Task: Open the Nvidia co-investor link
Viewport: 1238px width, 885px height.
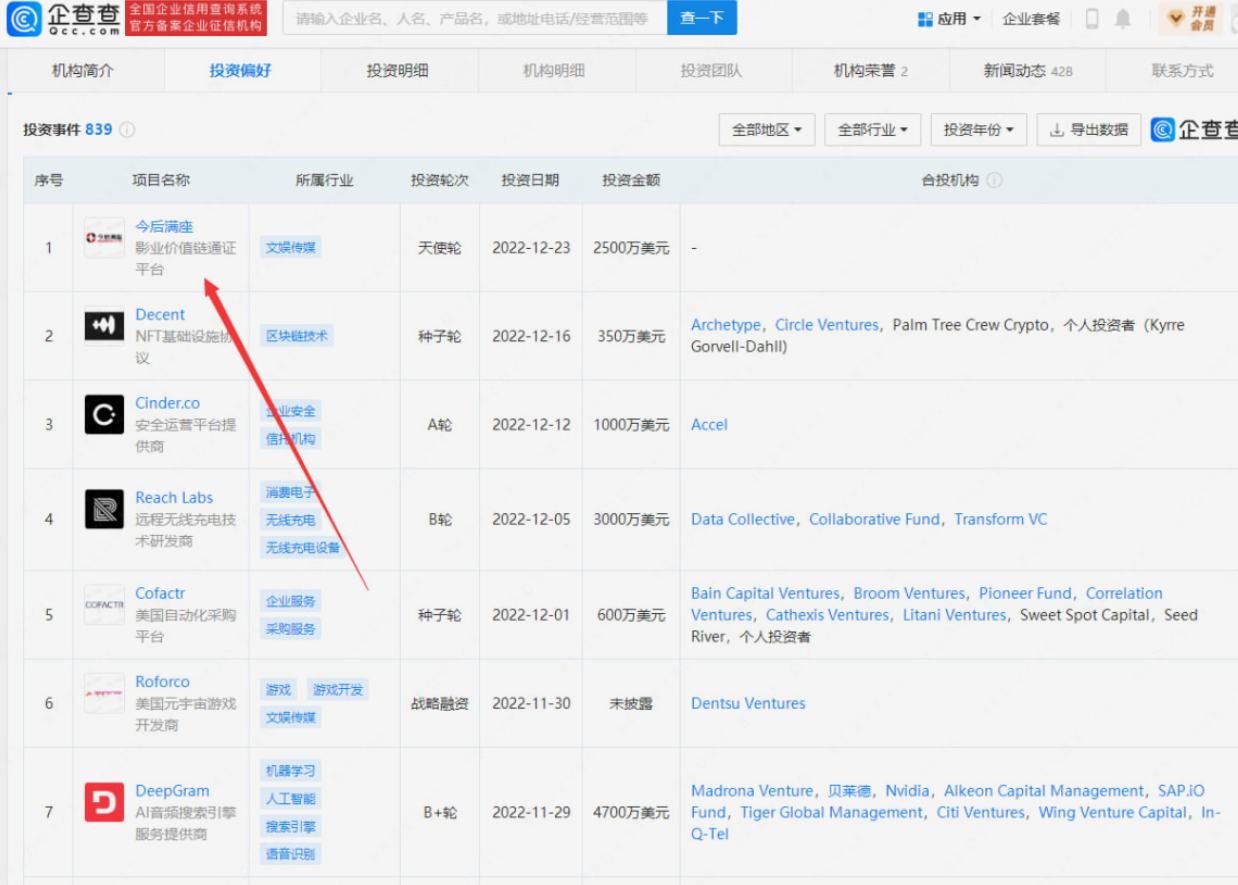Action: tap(908, 791)
